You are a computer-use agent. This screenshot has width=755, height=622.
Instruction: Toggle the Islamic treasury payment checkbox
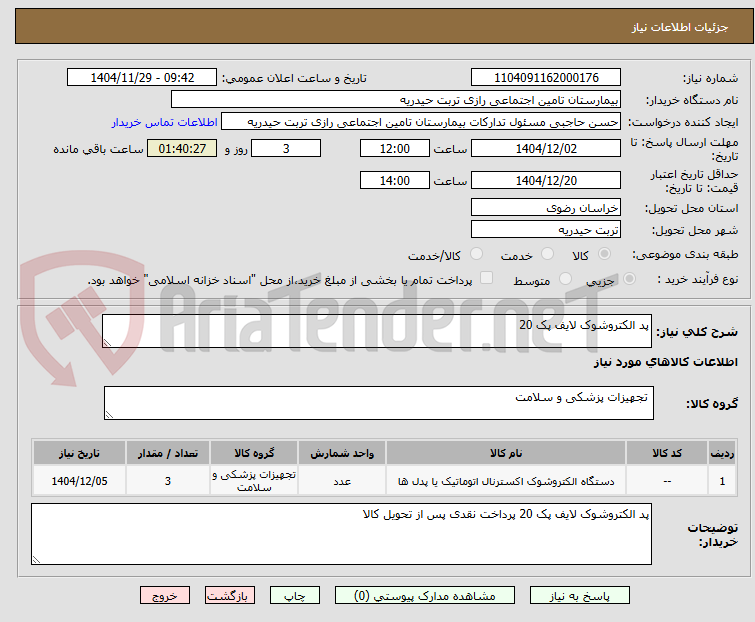(x=487, y=278)
